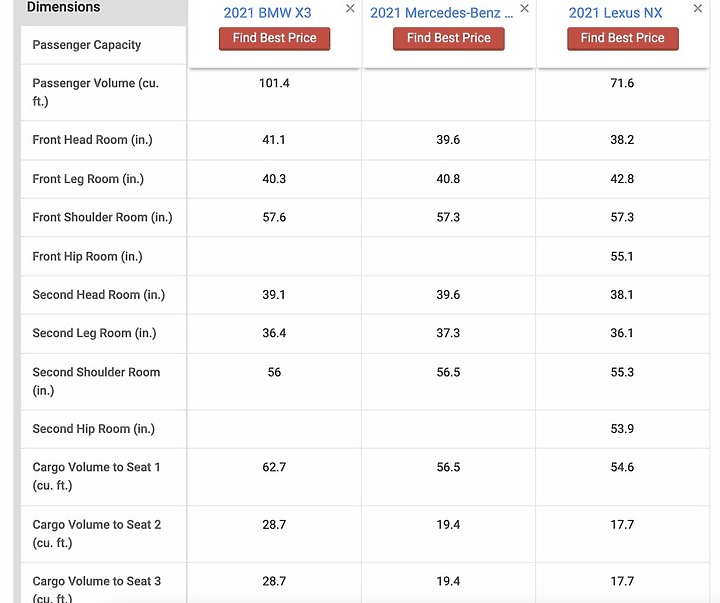The width and height of the screenshot is (720, 603).
Task: Remove the 2021 BMW X3 from comparison
Action: point(350,8)
